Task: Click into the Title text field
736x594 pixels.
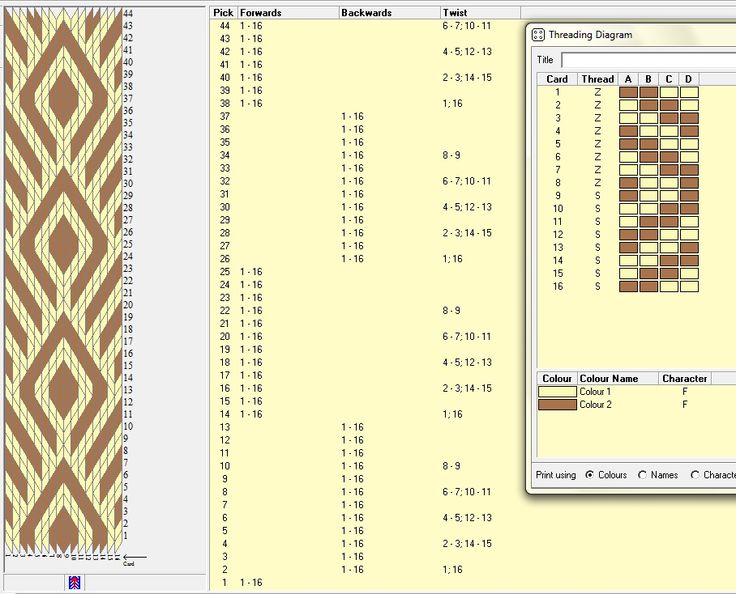Action: click(649, 60)
